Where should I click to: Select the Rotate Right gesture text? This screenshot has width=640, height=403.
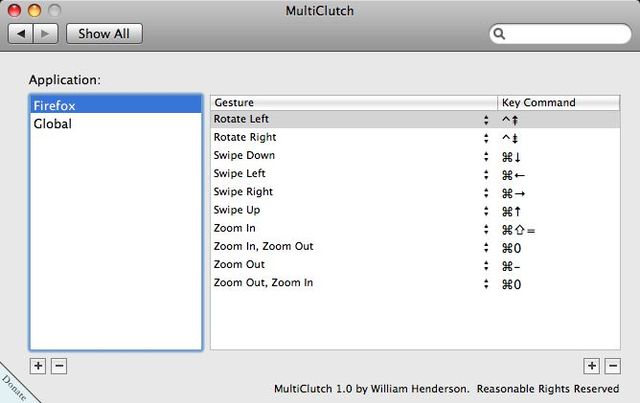[x=245, y=137]
